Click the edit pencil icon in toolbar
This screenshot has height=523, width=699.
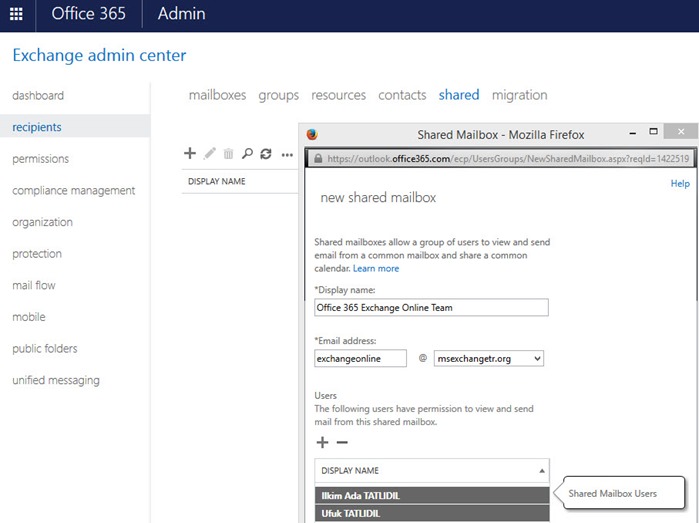[x=210, y=154]
